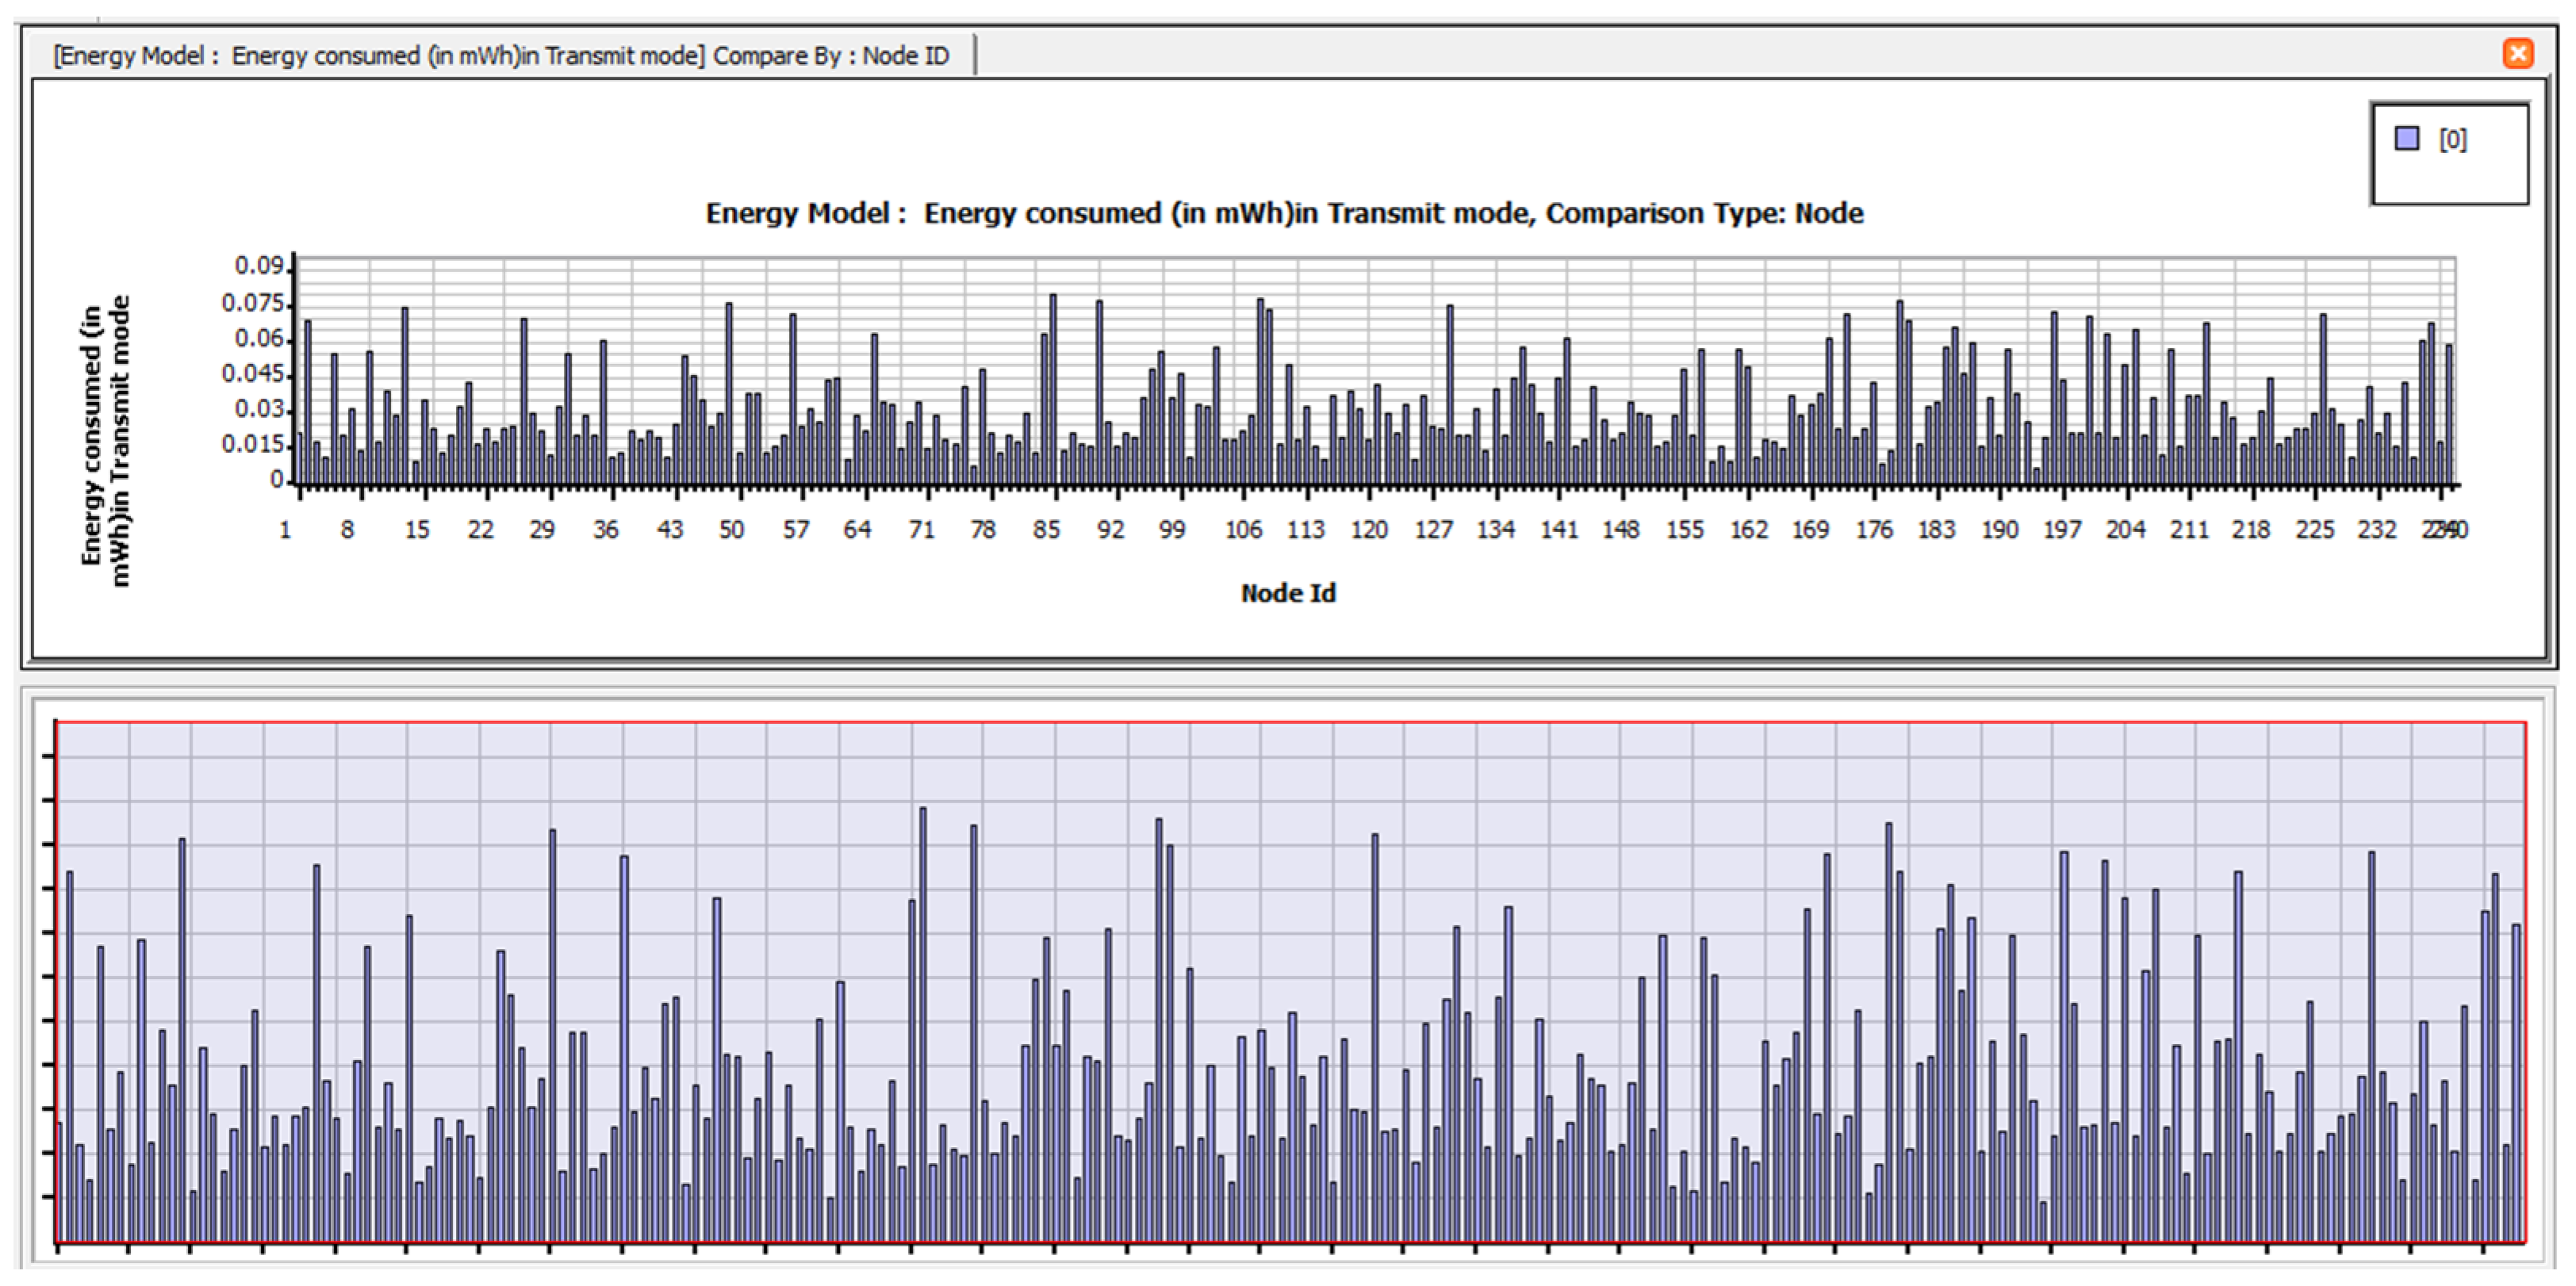Click the 0.09 Y-axis label

point(259,266)
